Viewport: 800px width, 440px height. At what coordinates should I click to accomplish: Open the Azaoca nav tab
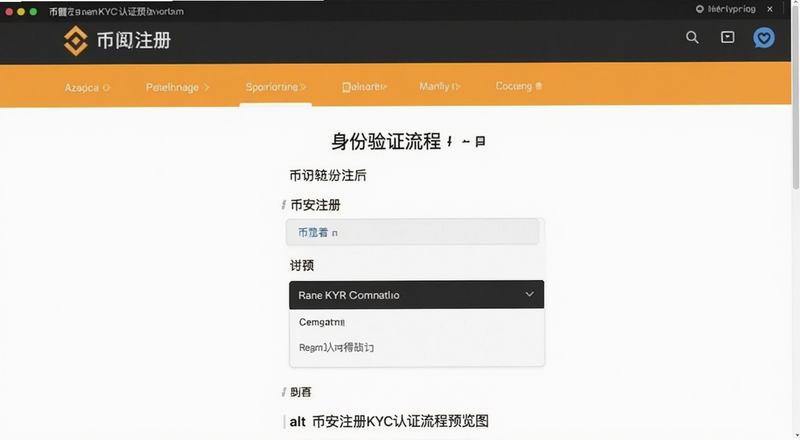point(87,87)
